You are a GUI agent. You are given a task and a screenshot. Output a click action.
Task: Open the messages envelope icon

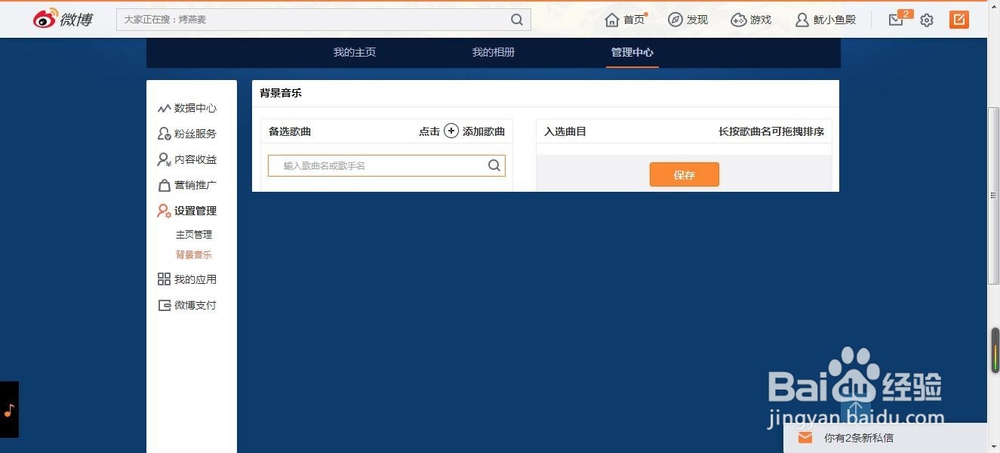click(x=897, y=20)
